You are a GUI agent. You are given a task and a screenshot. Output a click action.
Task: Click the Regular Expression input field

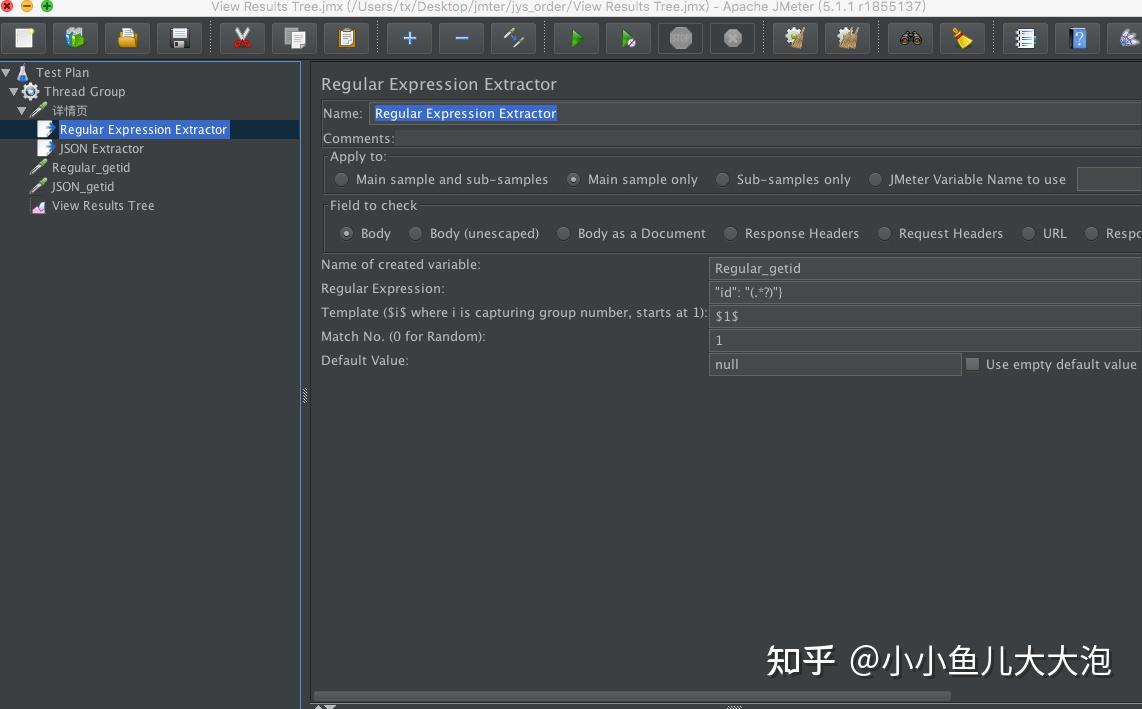pos(900,292)
